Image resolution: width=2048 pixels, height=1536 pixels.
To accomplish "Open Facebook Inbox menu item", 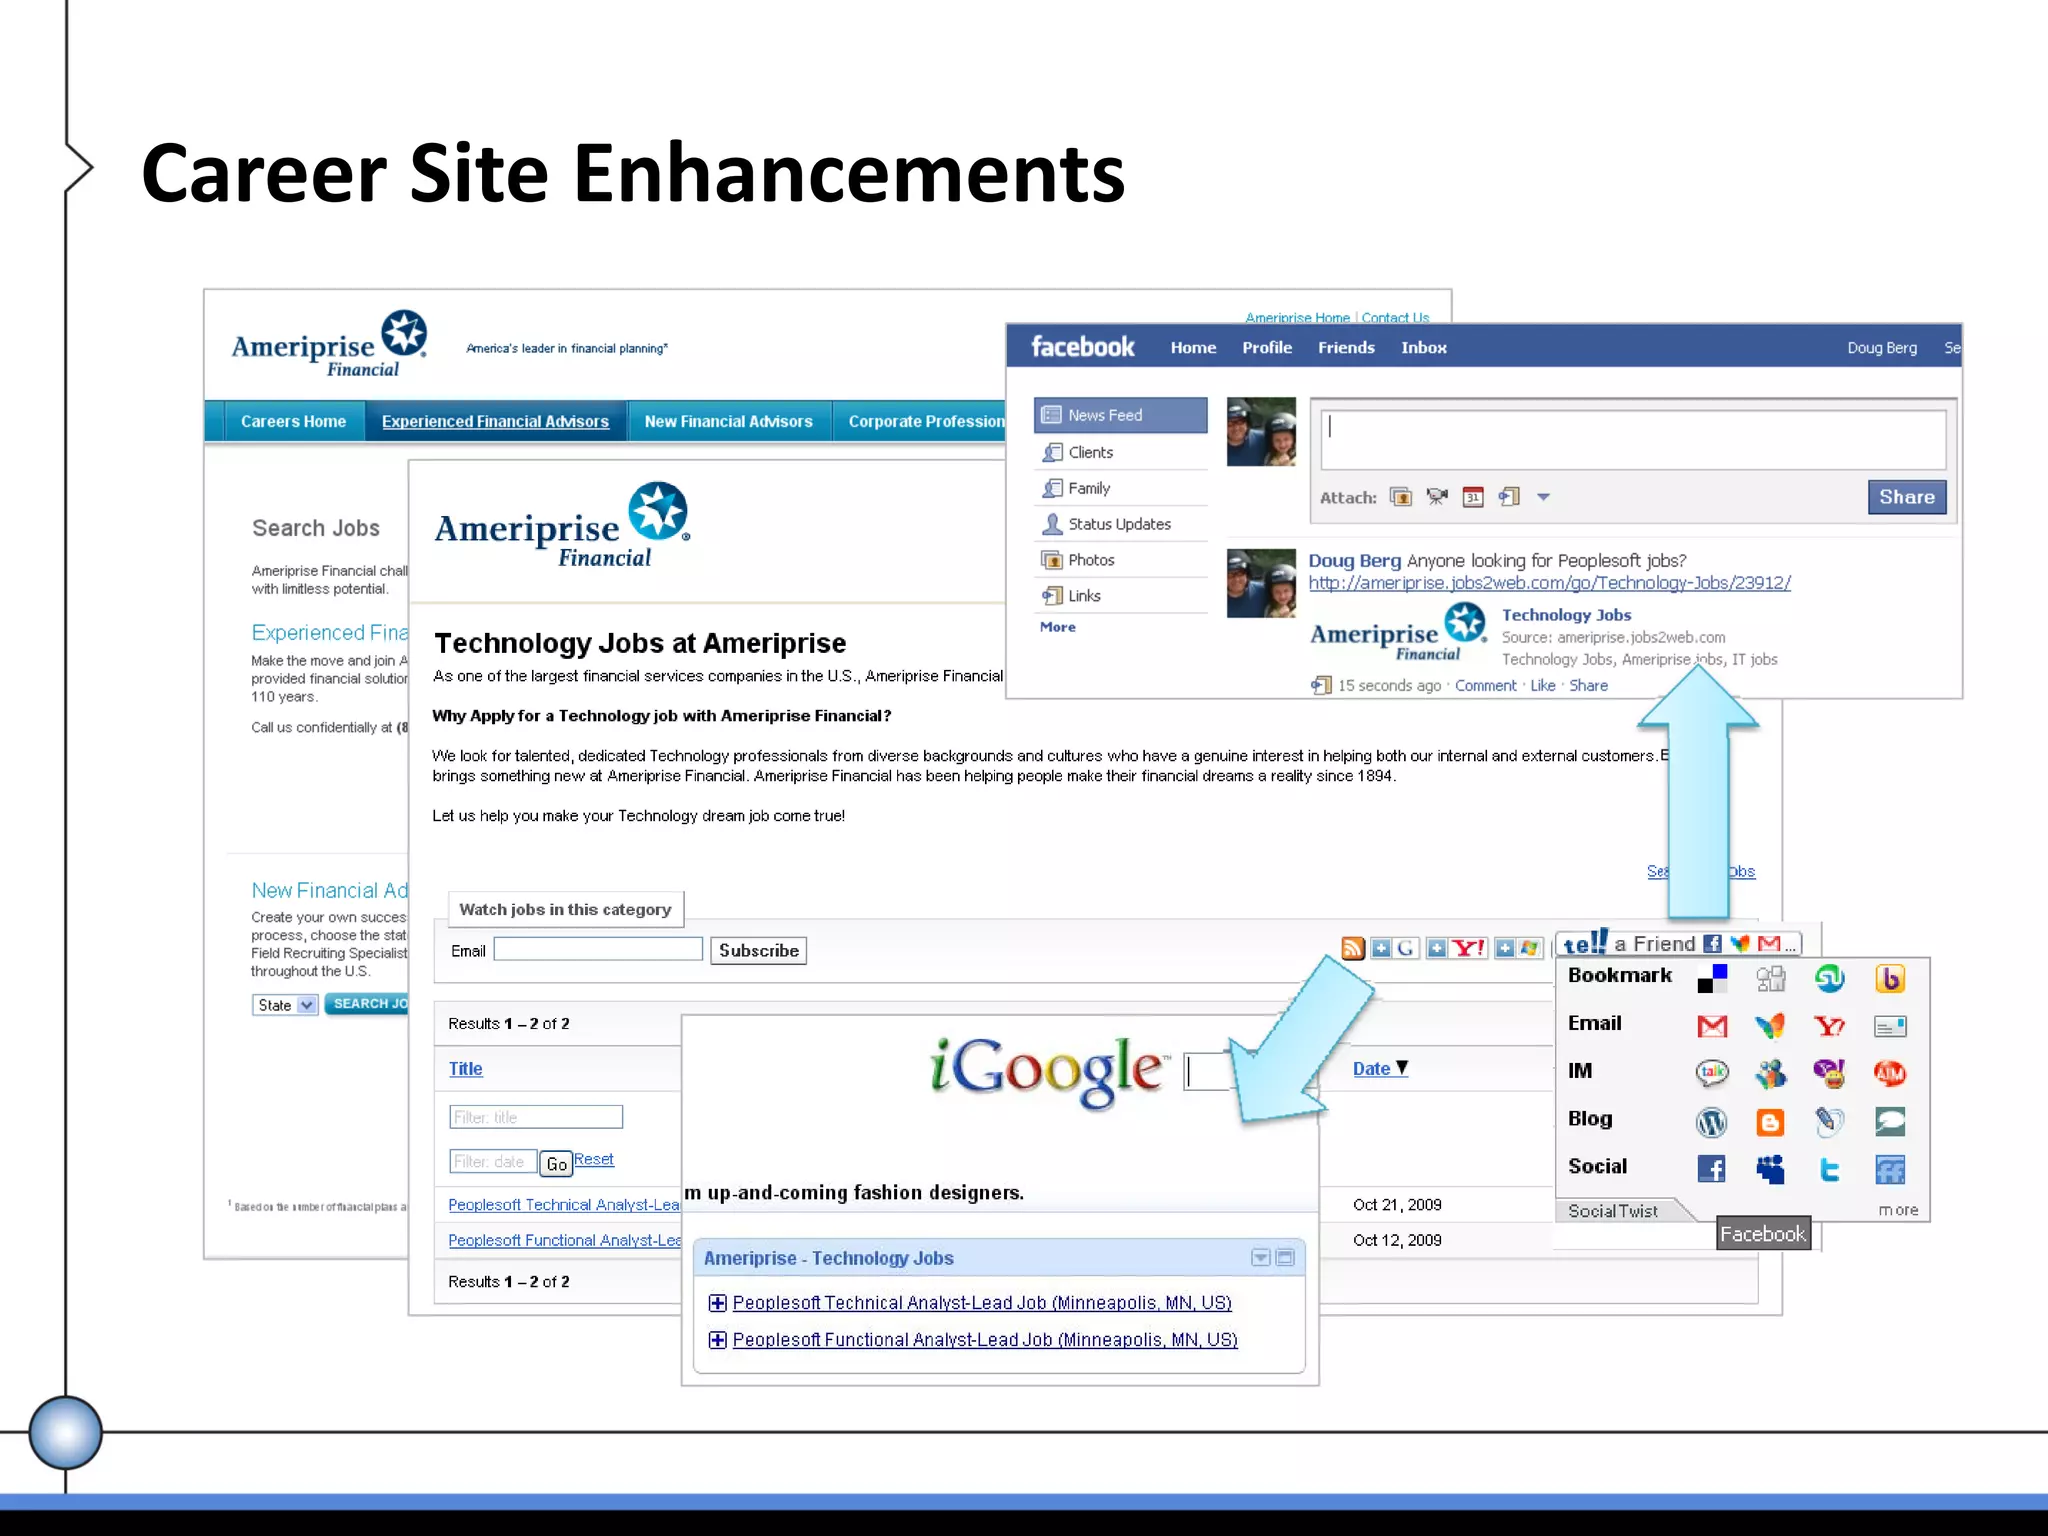I will pos(1424,348).
